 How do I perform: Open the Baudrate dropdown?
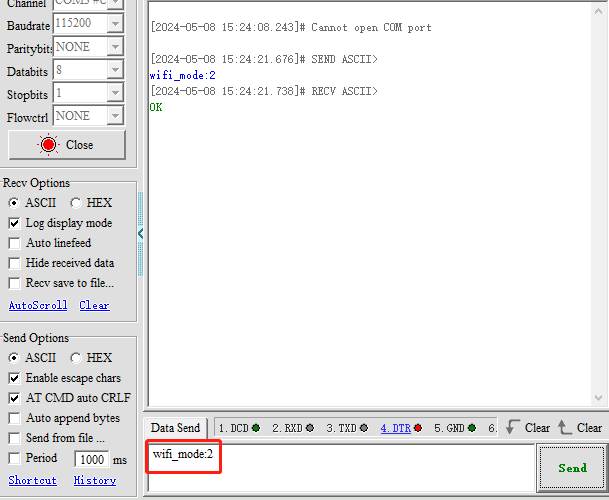point(115,24)
